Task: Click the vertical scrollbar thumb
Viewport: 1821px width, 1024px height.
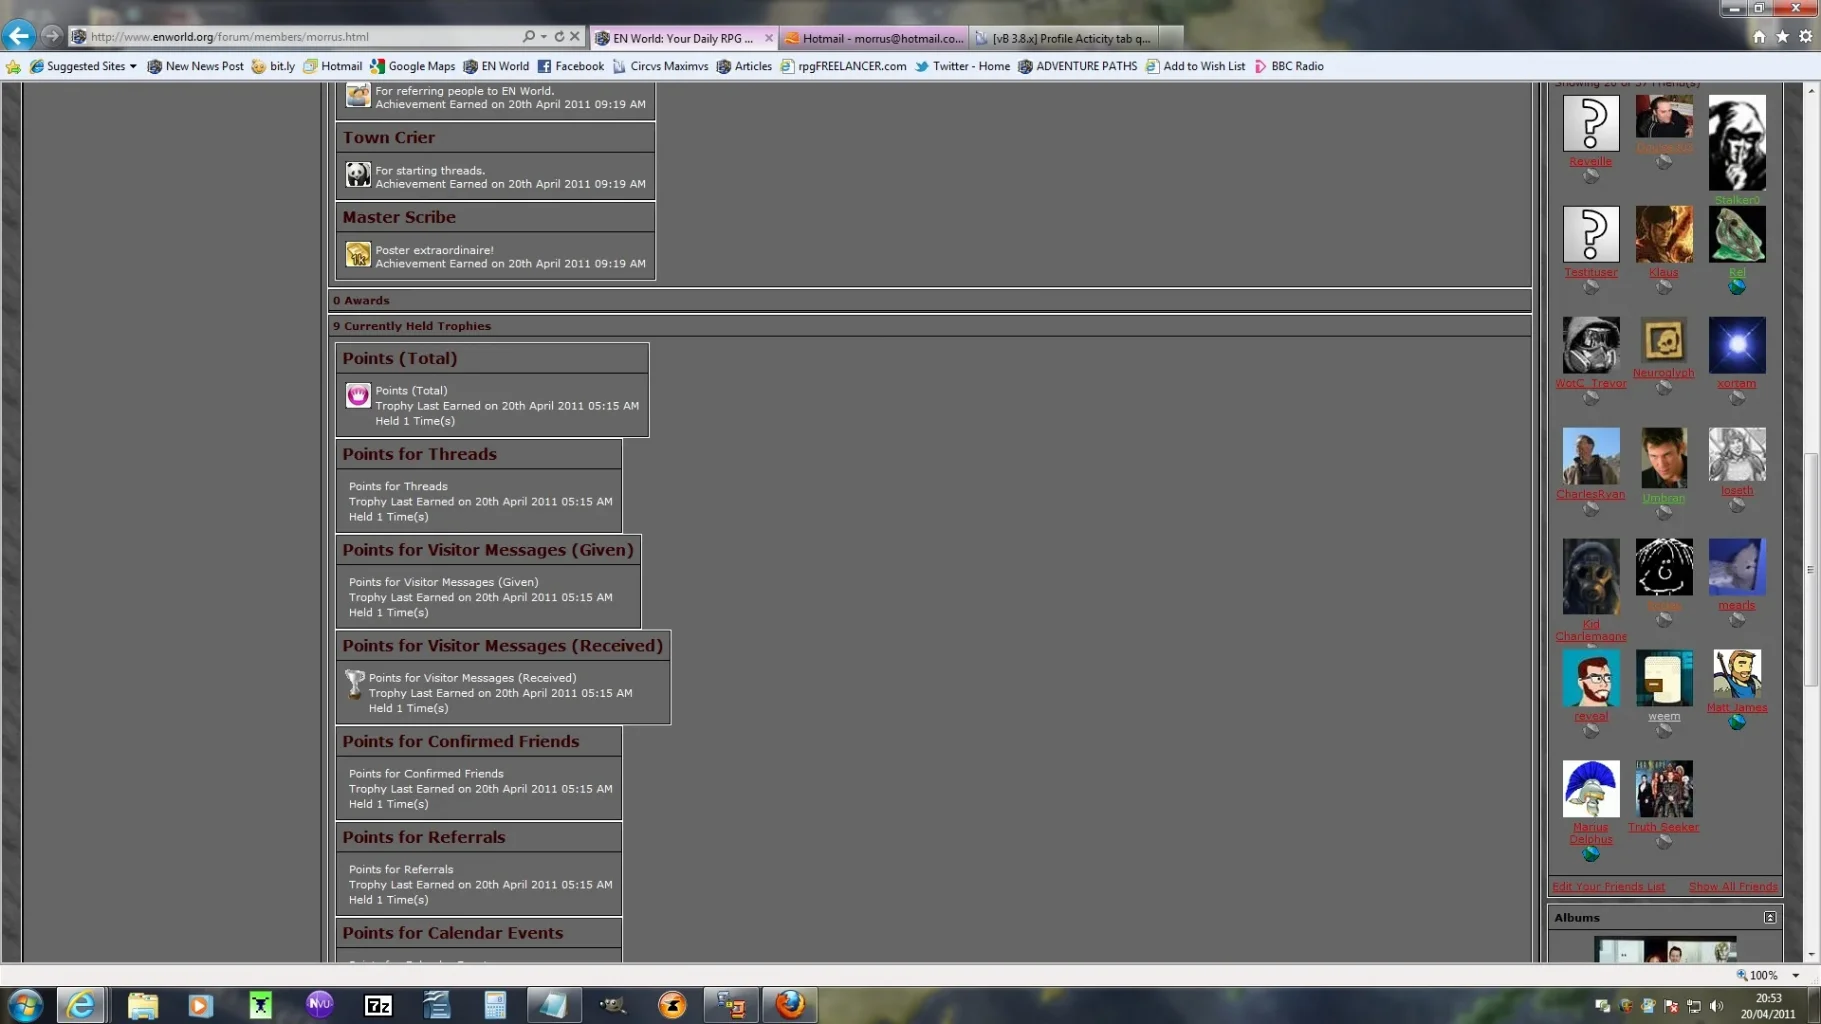Action: [1811, 570]
